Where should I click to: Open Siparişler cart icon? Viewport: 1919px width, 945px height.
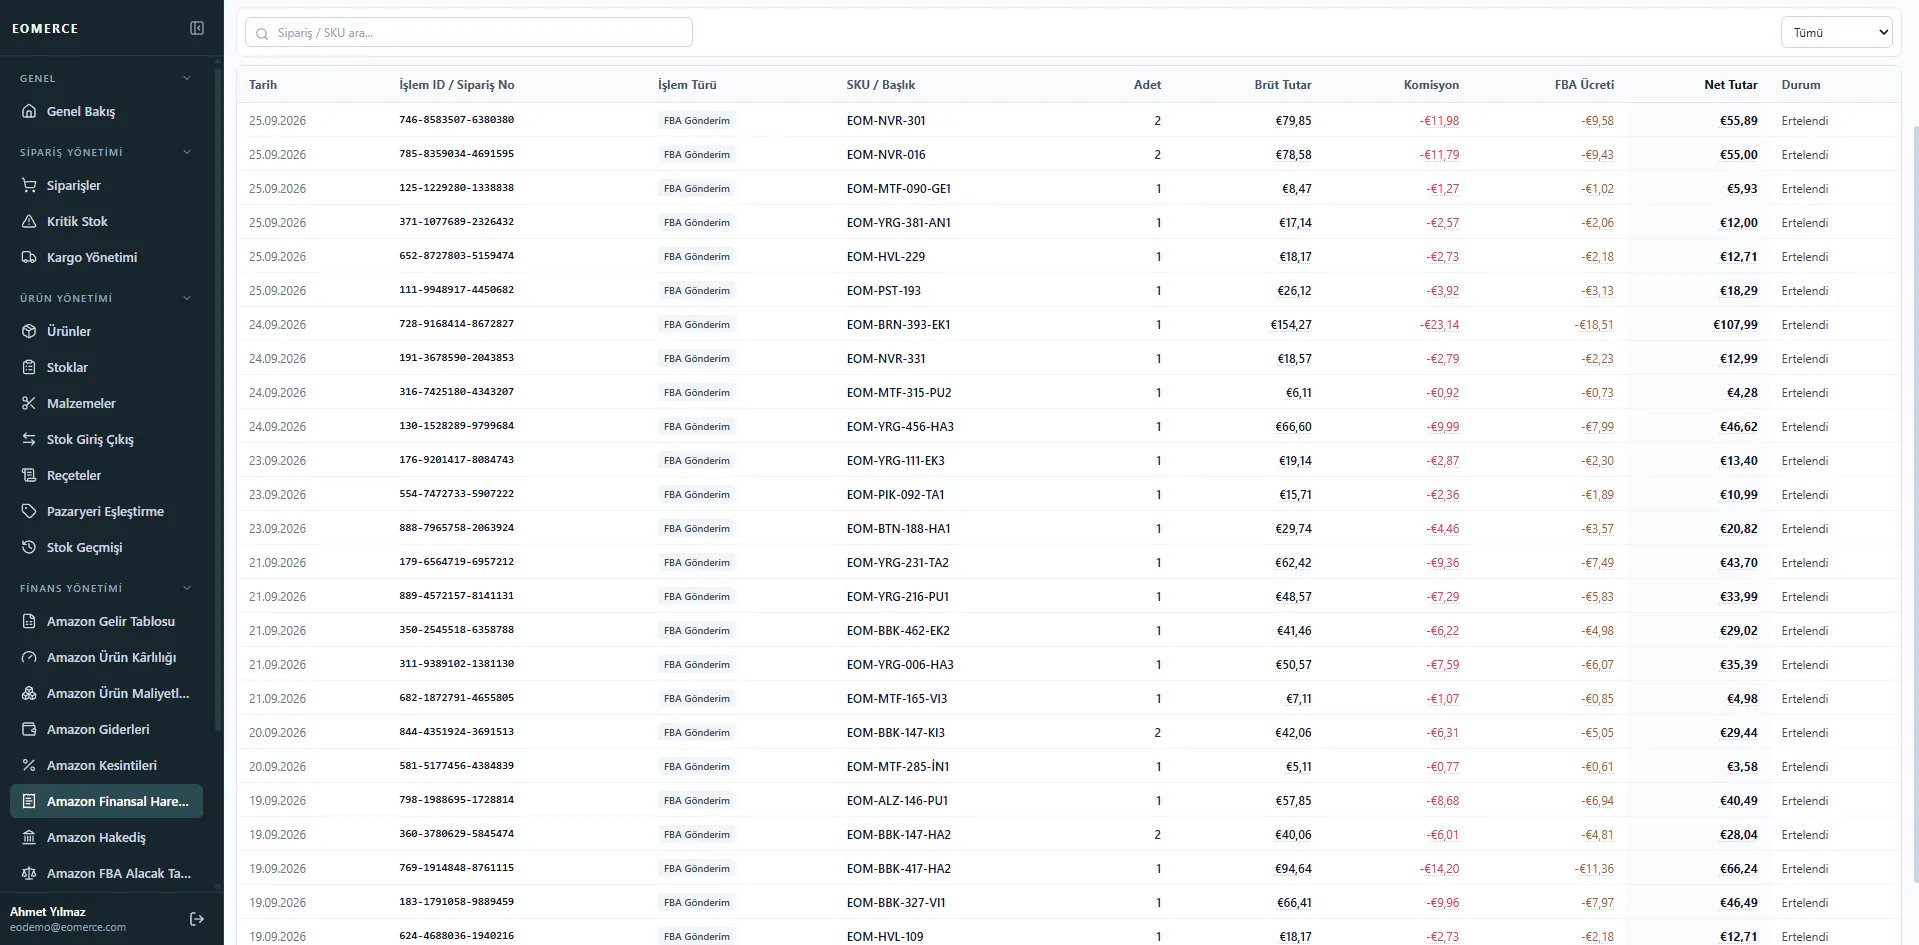(x=29, y=185)
